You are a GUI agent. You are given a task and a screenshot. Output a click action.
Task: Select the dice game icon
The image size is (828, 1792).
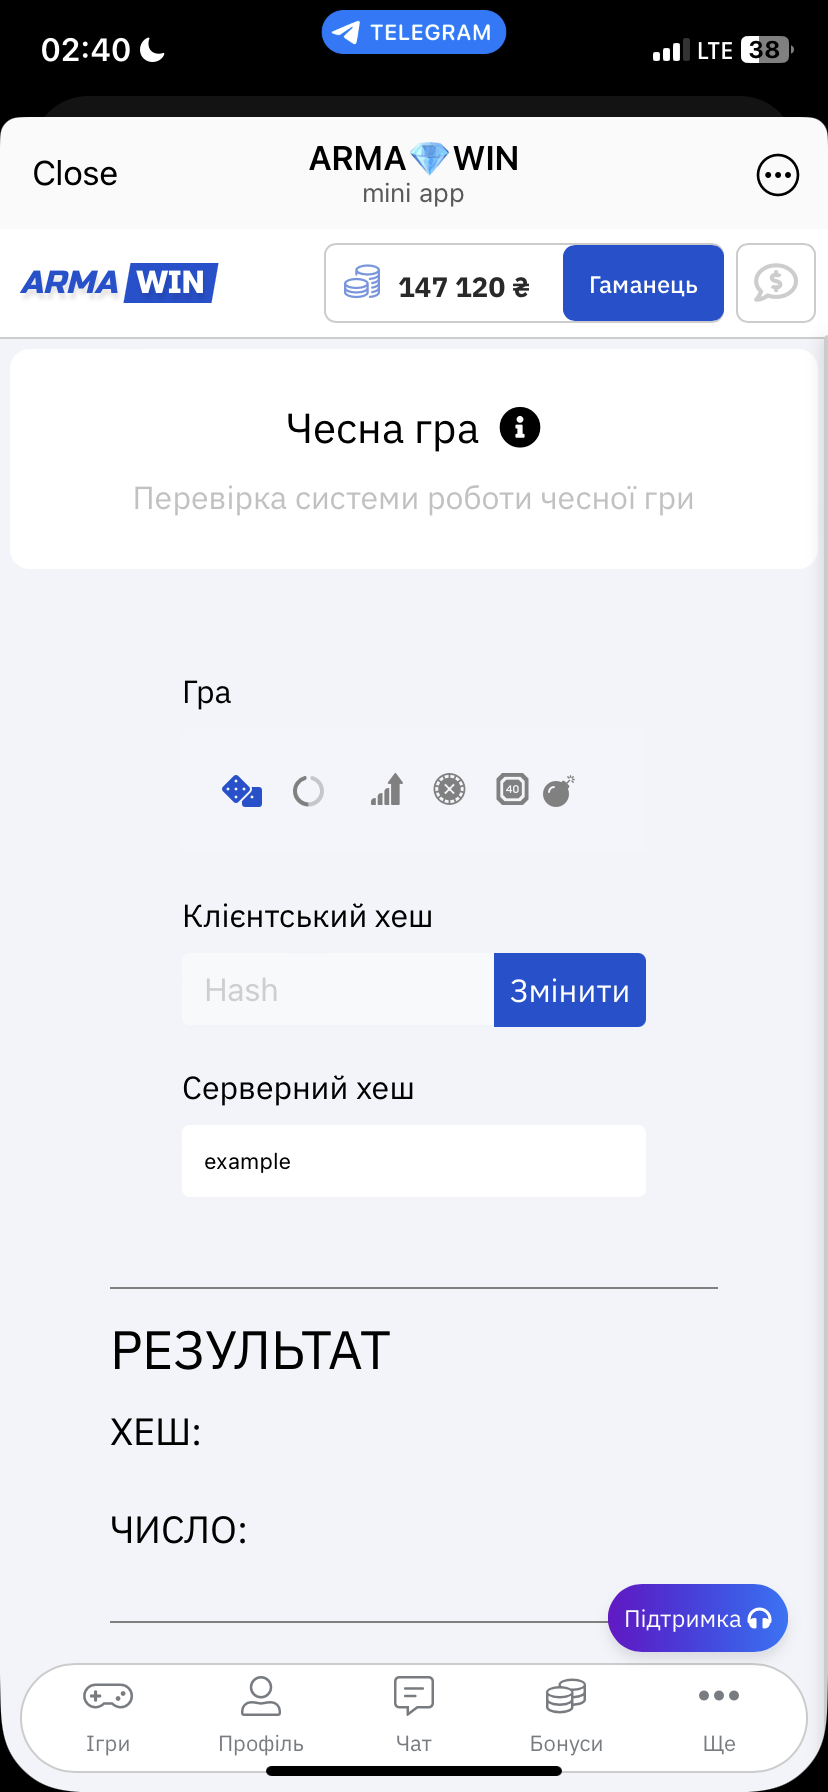pyautogui.click(x=242, y=791)
